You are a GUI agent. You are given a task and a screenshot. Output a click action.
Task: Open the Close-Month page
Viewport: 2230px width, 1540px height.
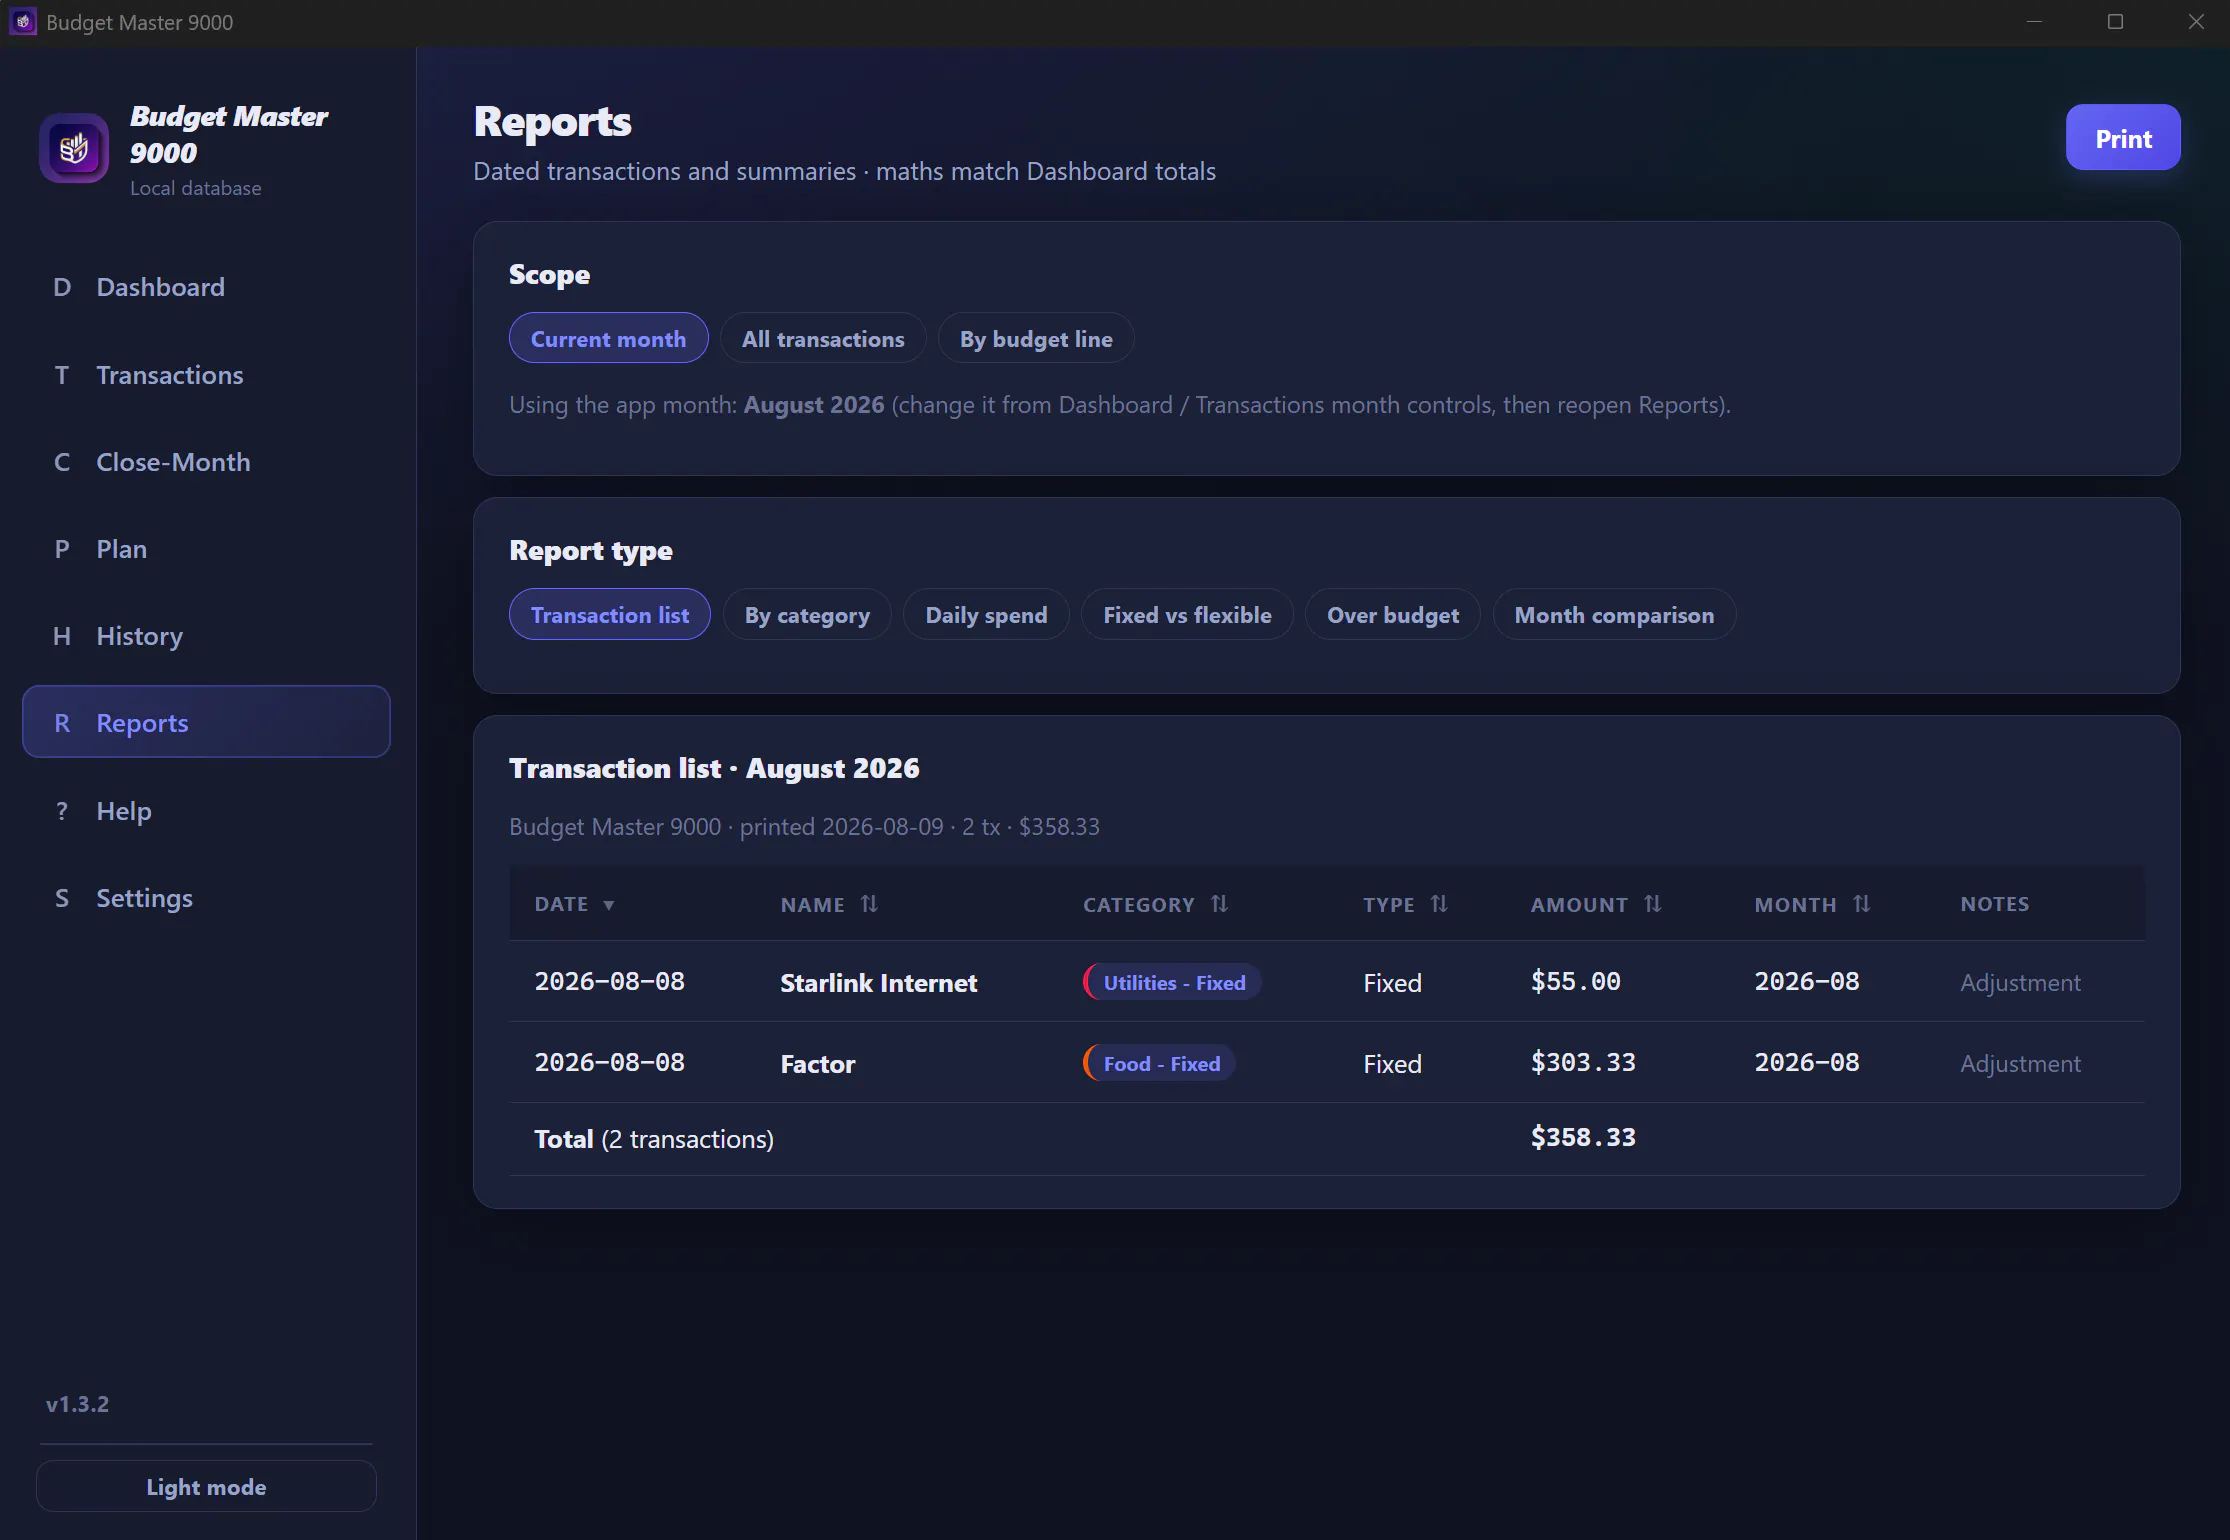206,462
